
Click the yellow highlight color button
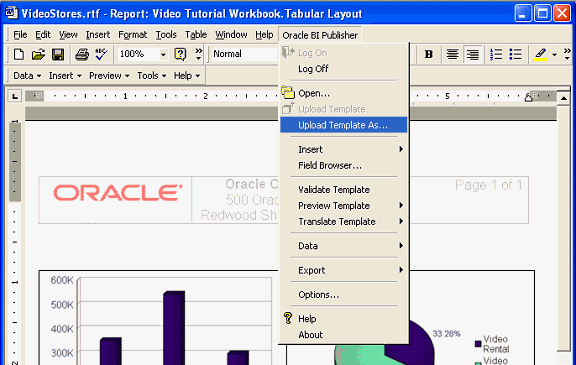[540, 54]
